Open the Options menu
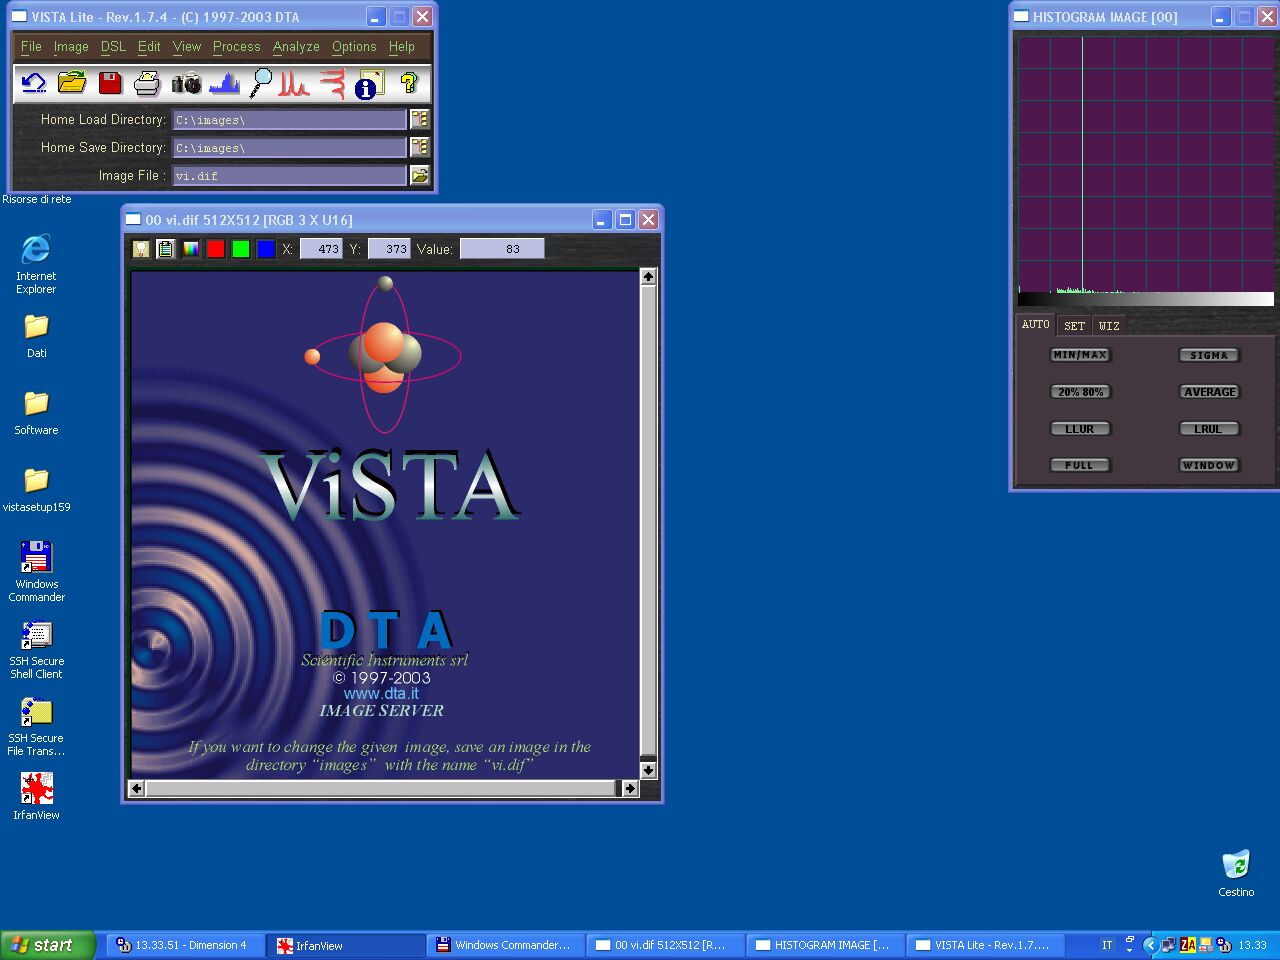 pos(354,46)
